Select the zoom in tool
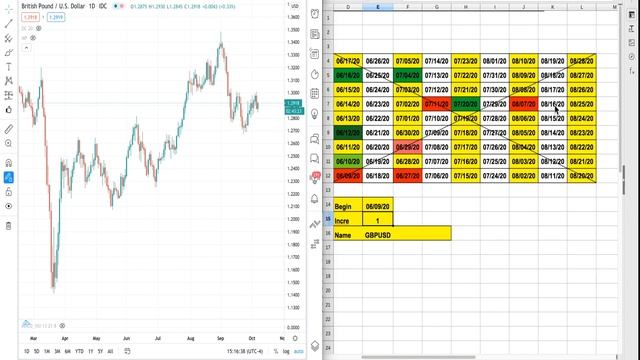Viewport: 640px width, 360px height. 9,143
